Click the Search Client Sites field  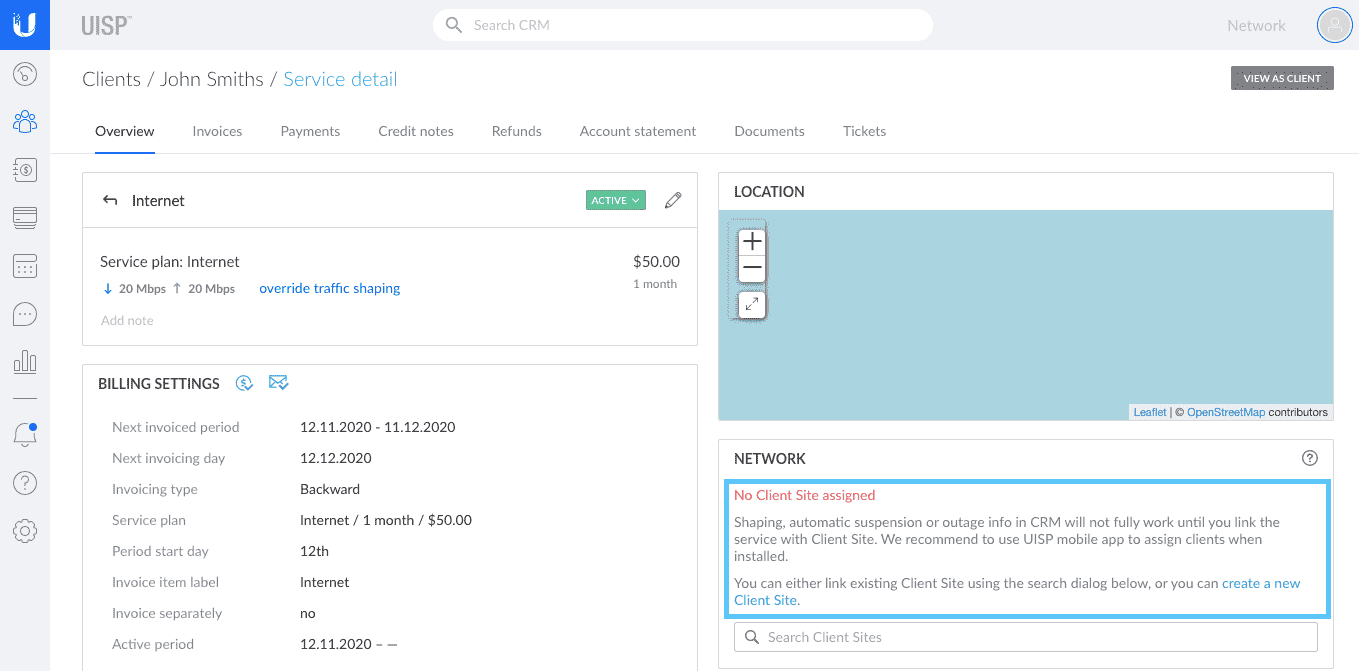1025,637
